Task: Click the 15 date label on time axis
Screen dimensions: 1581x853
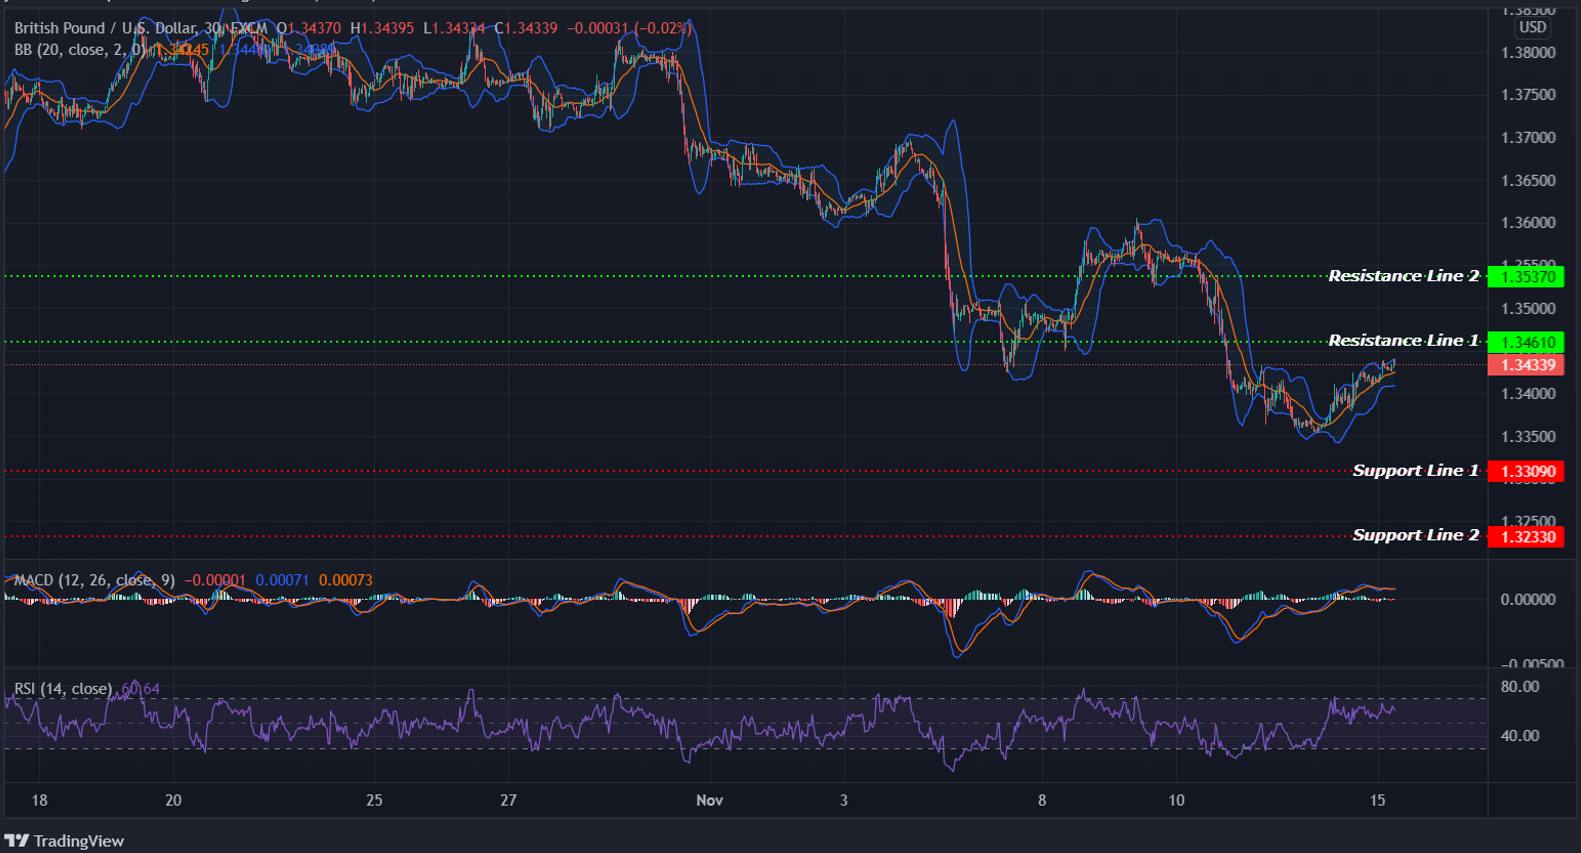Action: 1377,800
